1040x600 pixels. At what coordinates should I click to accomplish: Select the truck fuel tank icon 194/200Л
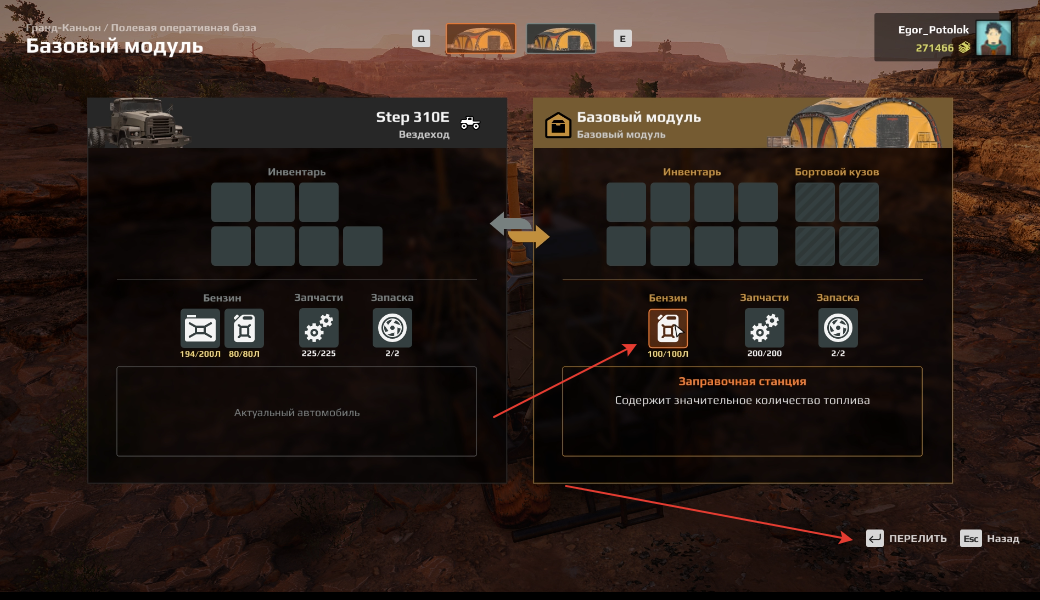[x=200, y=328]
